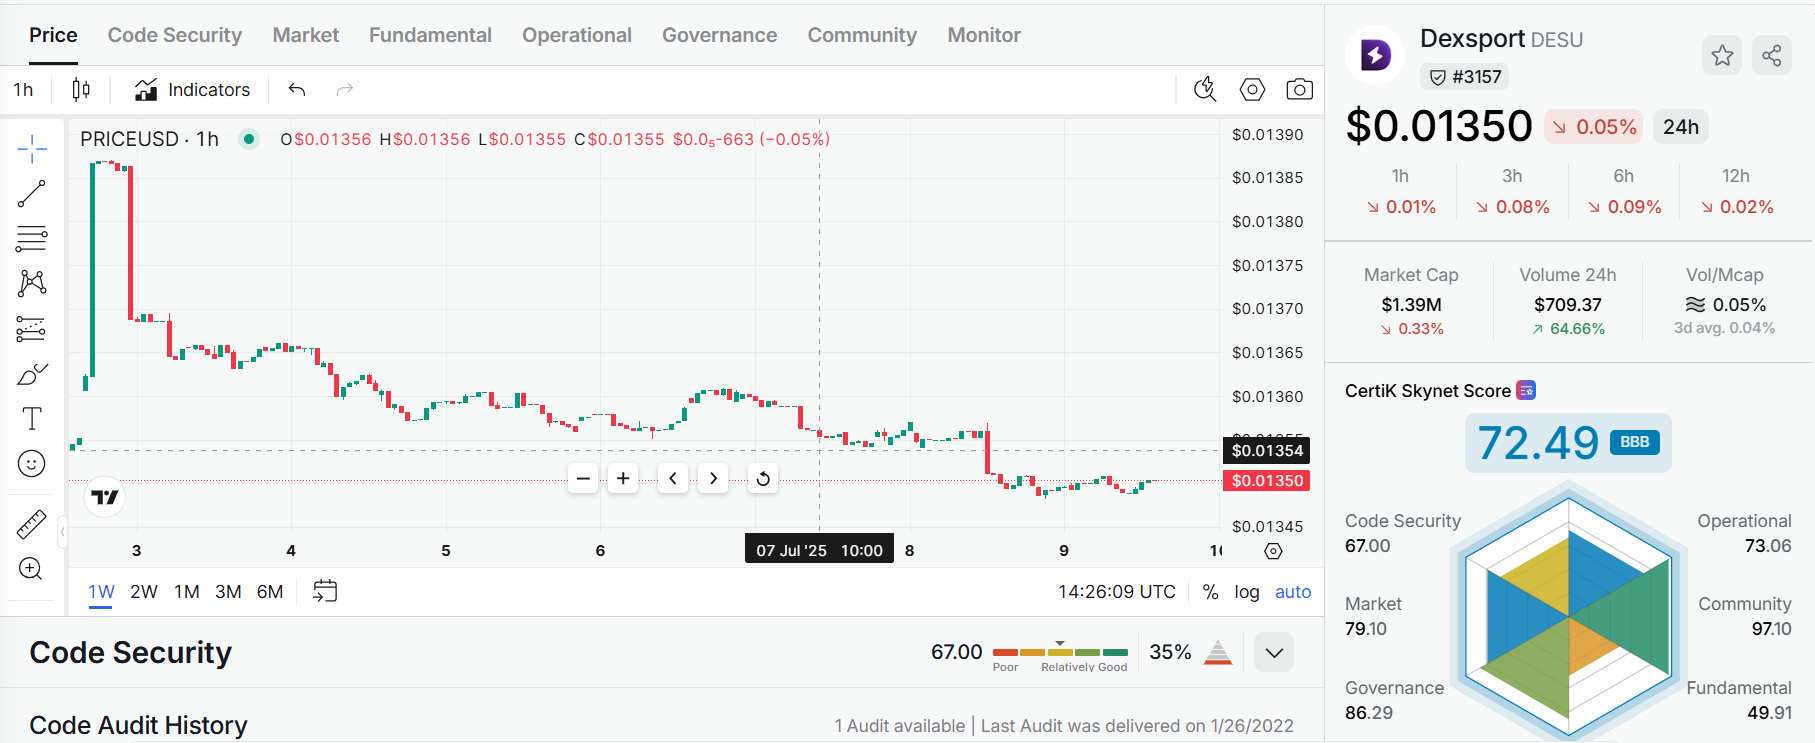Toggle auto scale on the chart
The height and width of the screenshot is (743, 1815).
click(1292, 592)
